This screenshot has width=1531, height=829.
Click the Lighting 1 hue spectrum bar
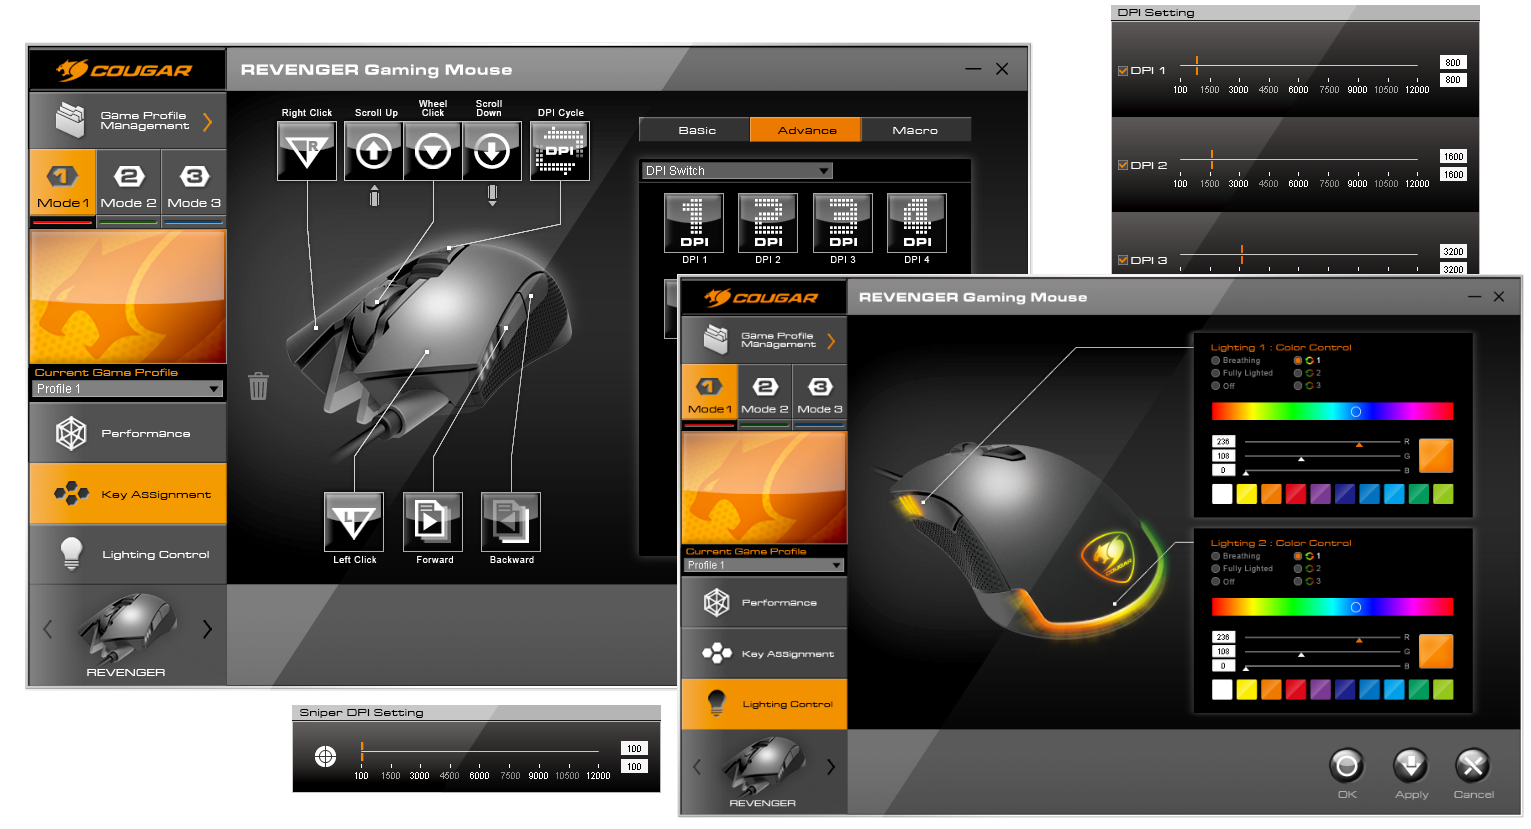click(1332, 411)
